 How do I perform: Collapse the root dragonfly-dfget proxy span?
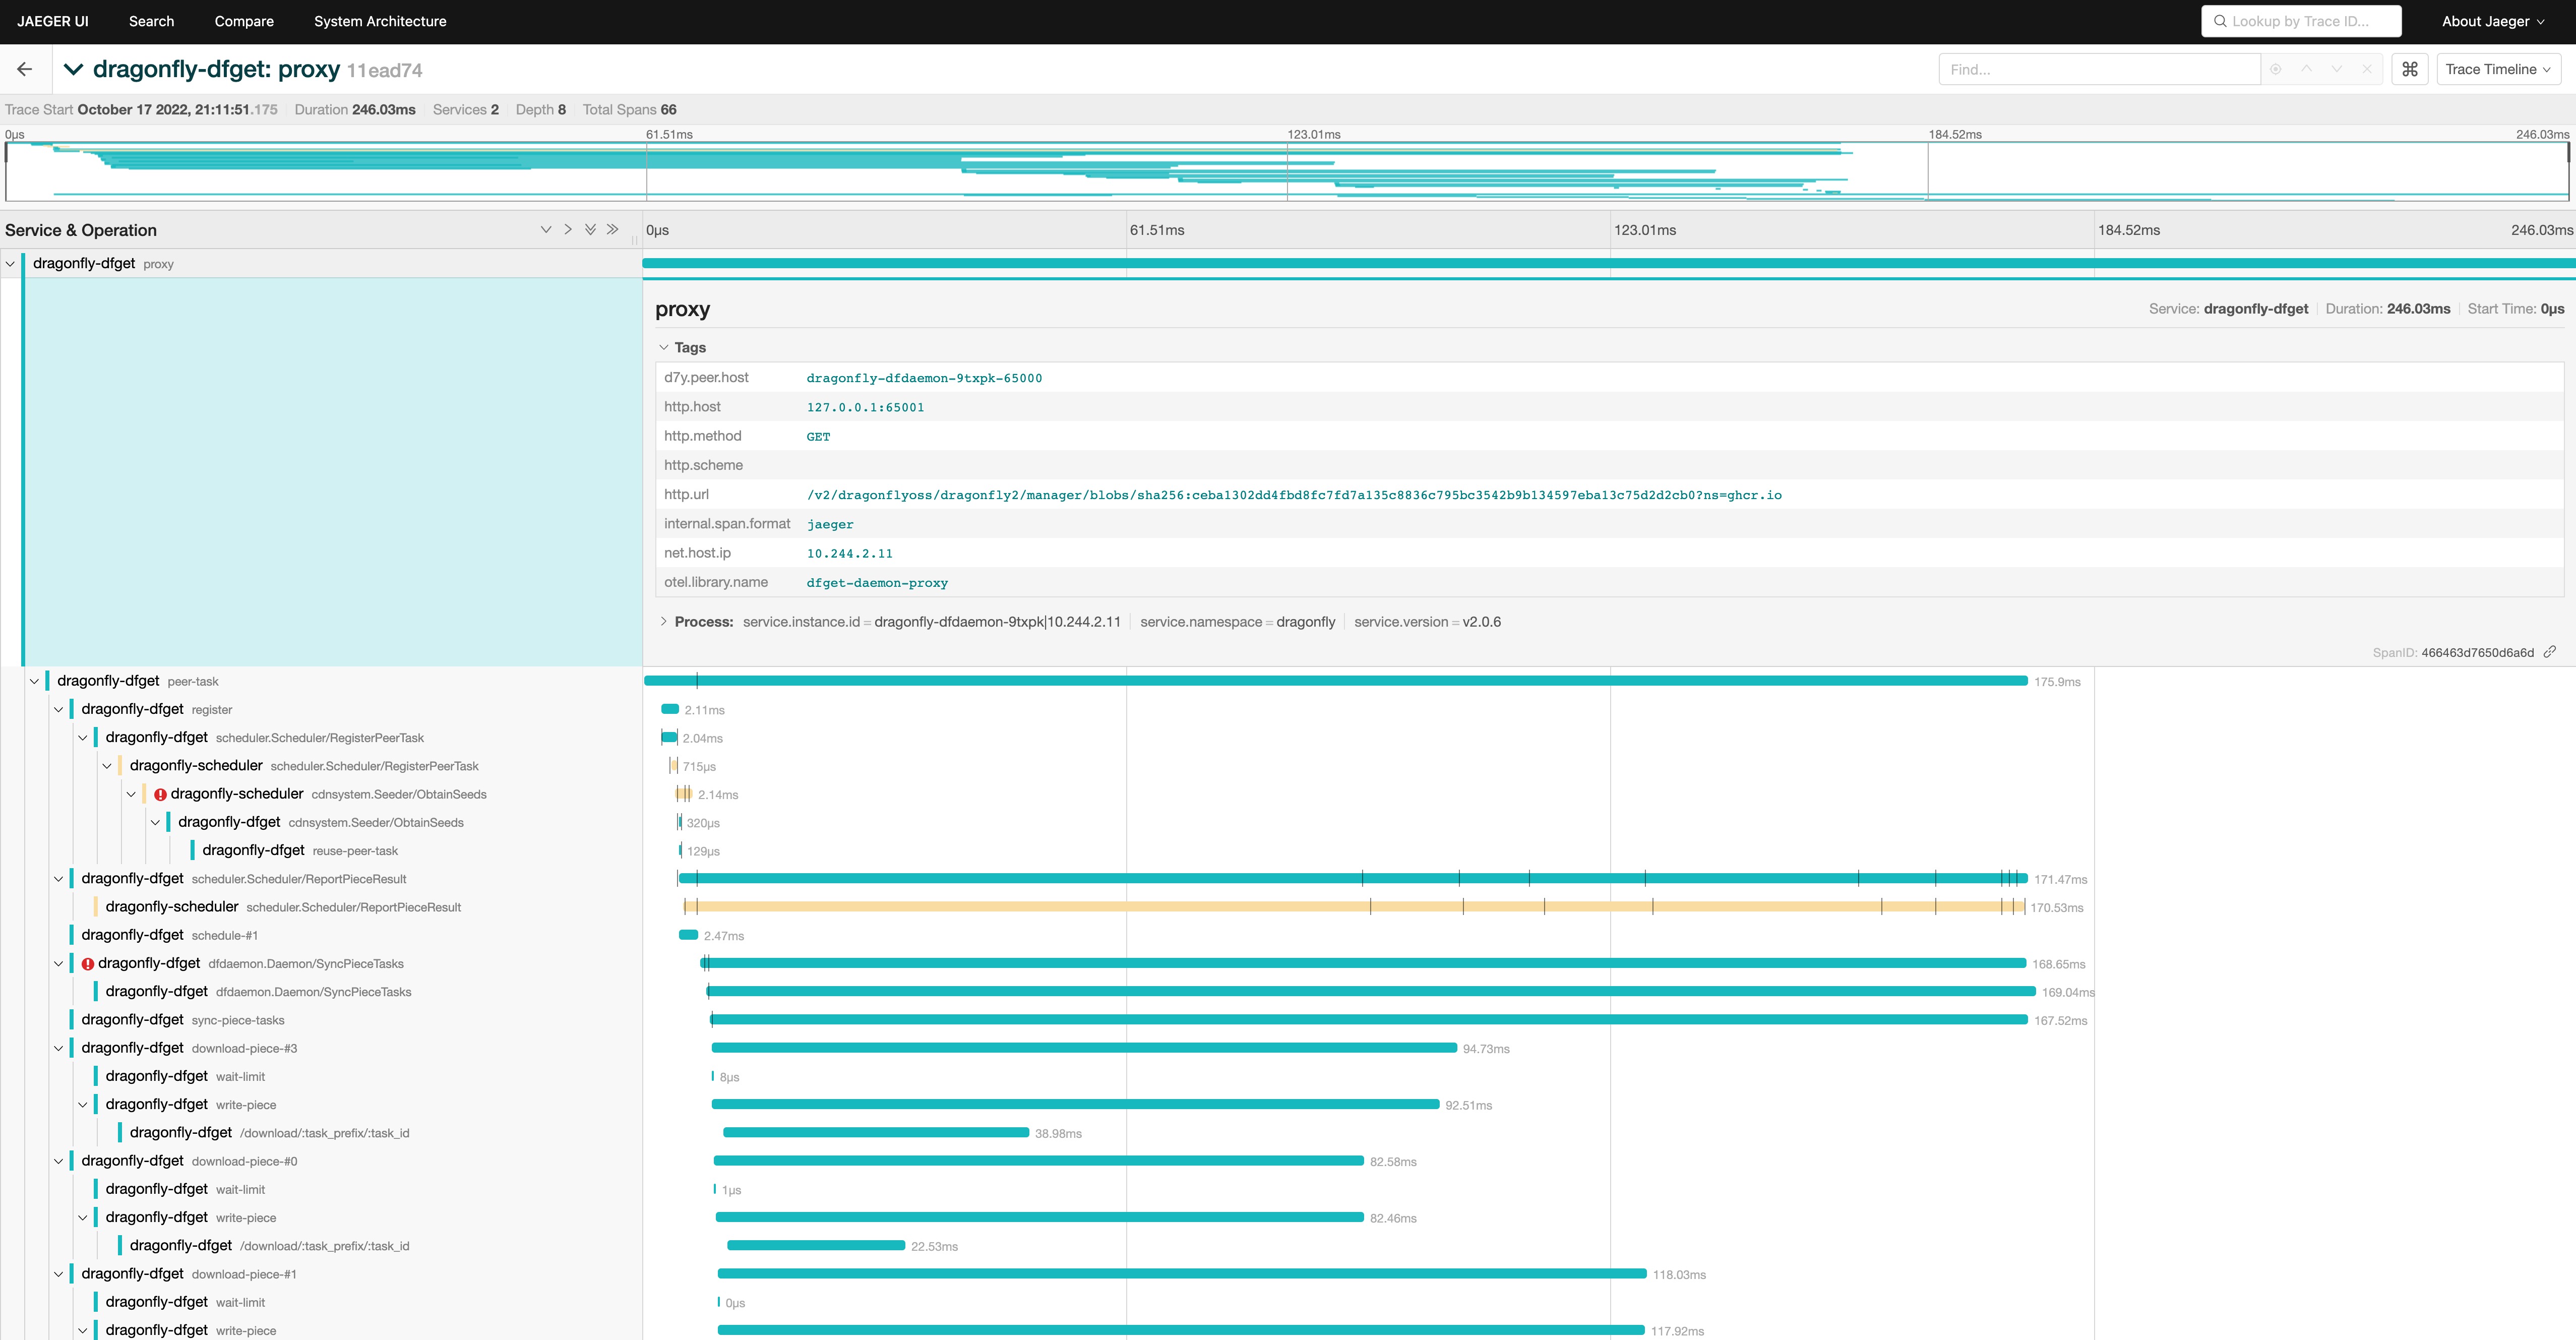[x=10, y=264]
